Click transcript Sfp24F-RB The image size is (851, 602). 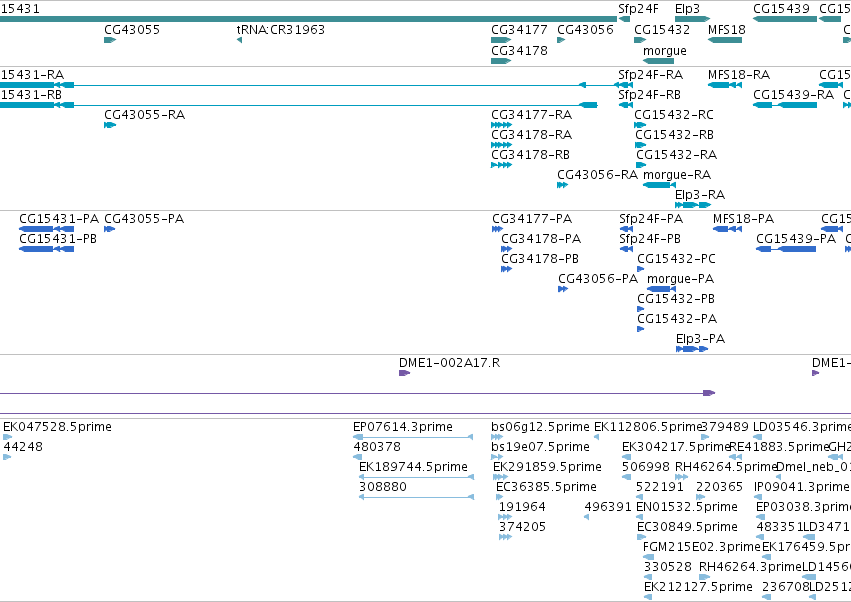(x=649, y=94)
